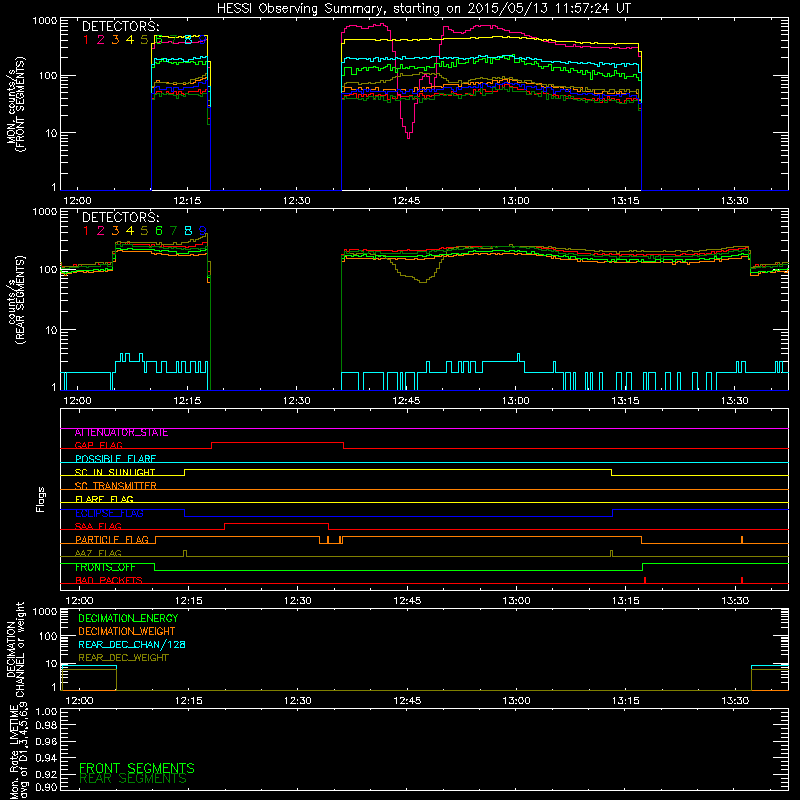The image size is (800, 800).
Task: Click detector '6' in rear segments legend
Action: tap(159, 231)
